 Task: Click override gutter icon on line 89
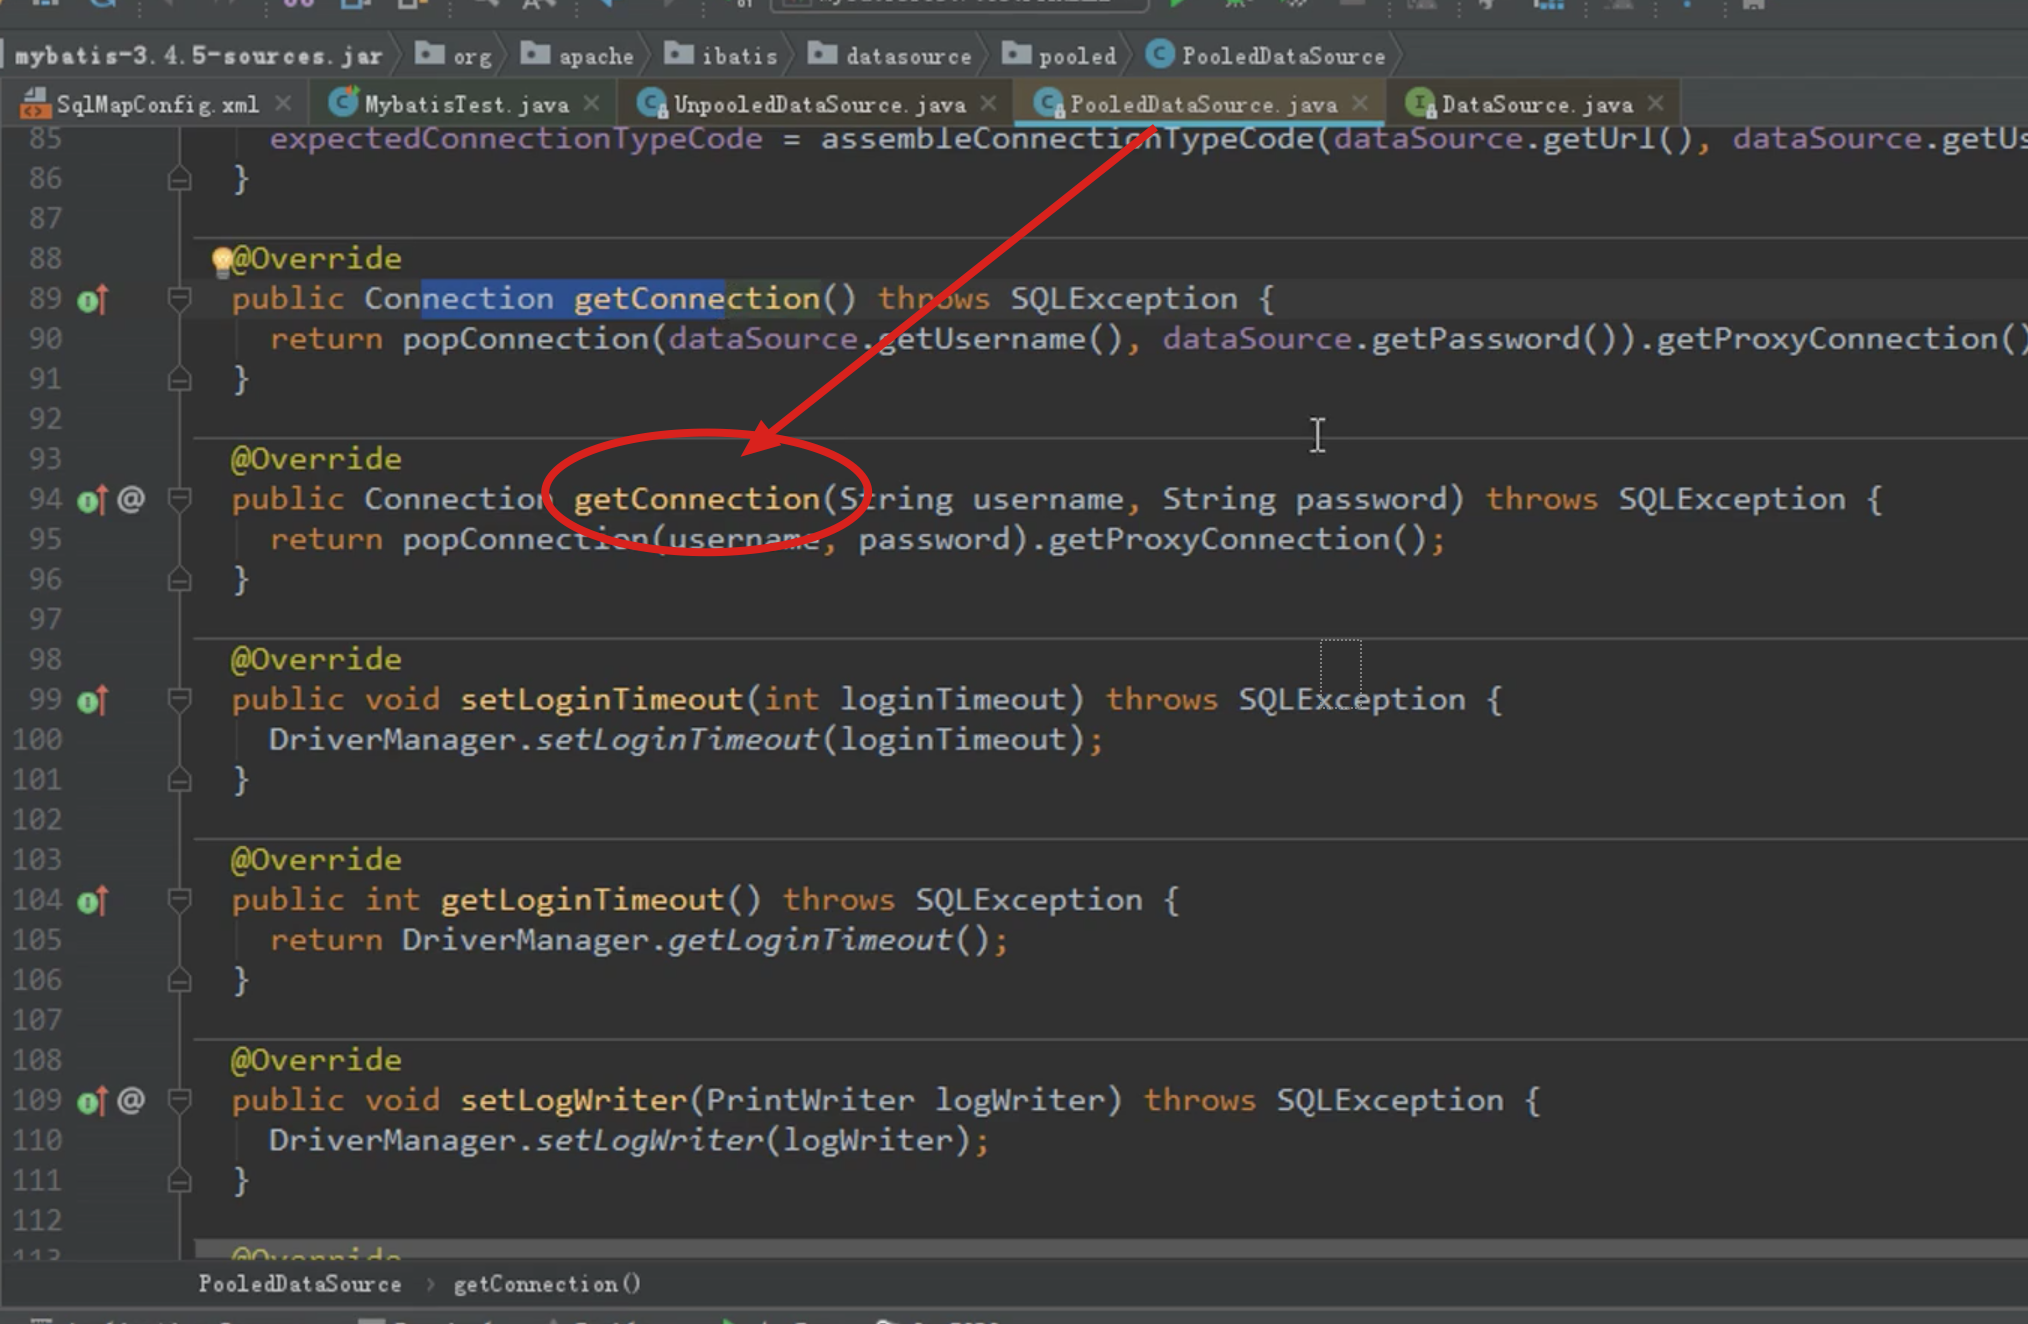pos(91,300)
